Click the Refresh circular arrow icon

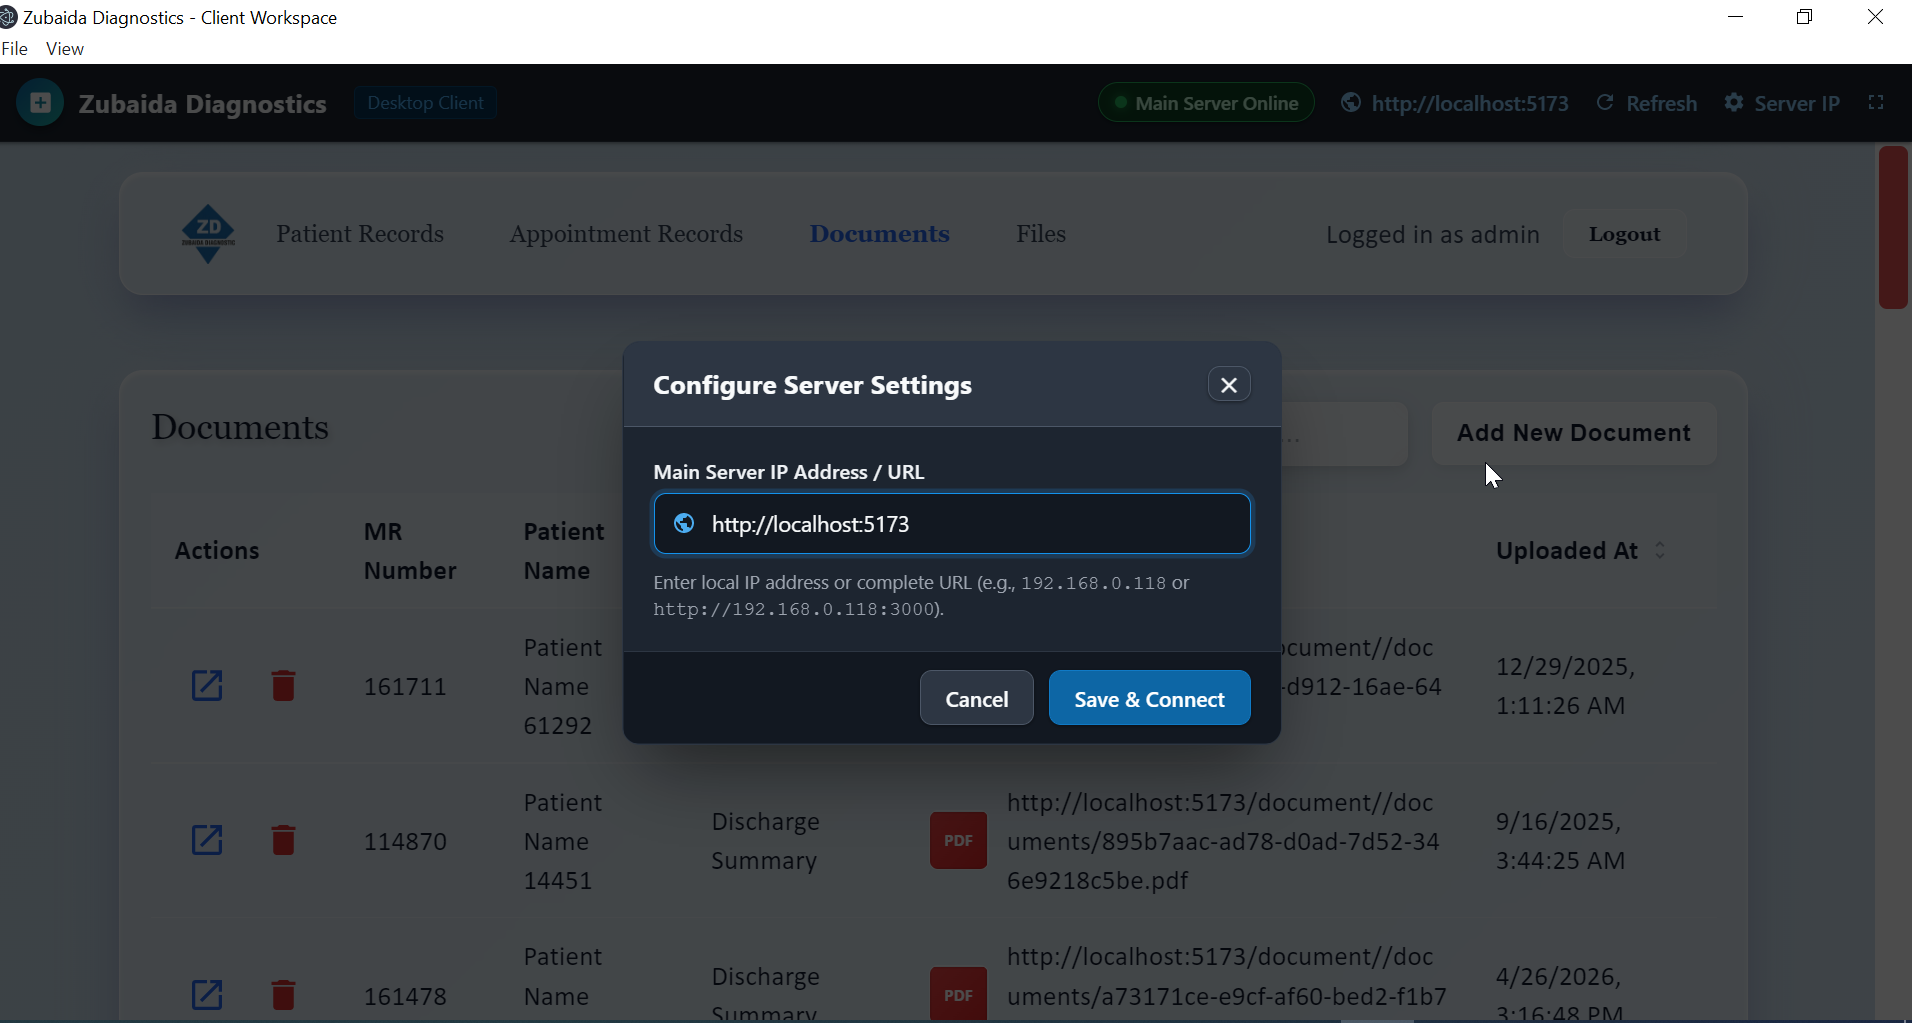coord(1605,103)
